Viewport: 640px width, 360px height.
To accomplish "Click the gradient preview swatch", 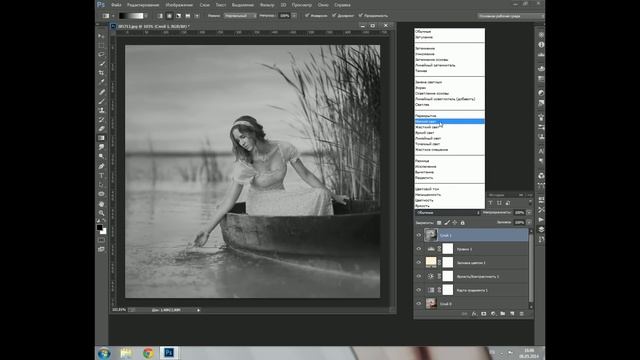I will click(x=131, y=16).
